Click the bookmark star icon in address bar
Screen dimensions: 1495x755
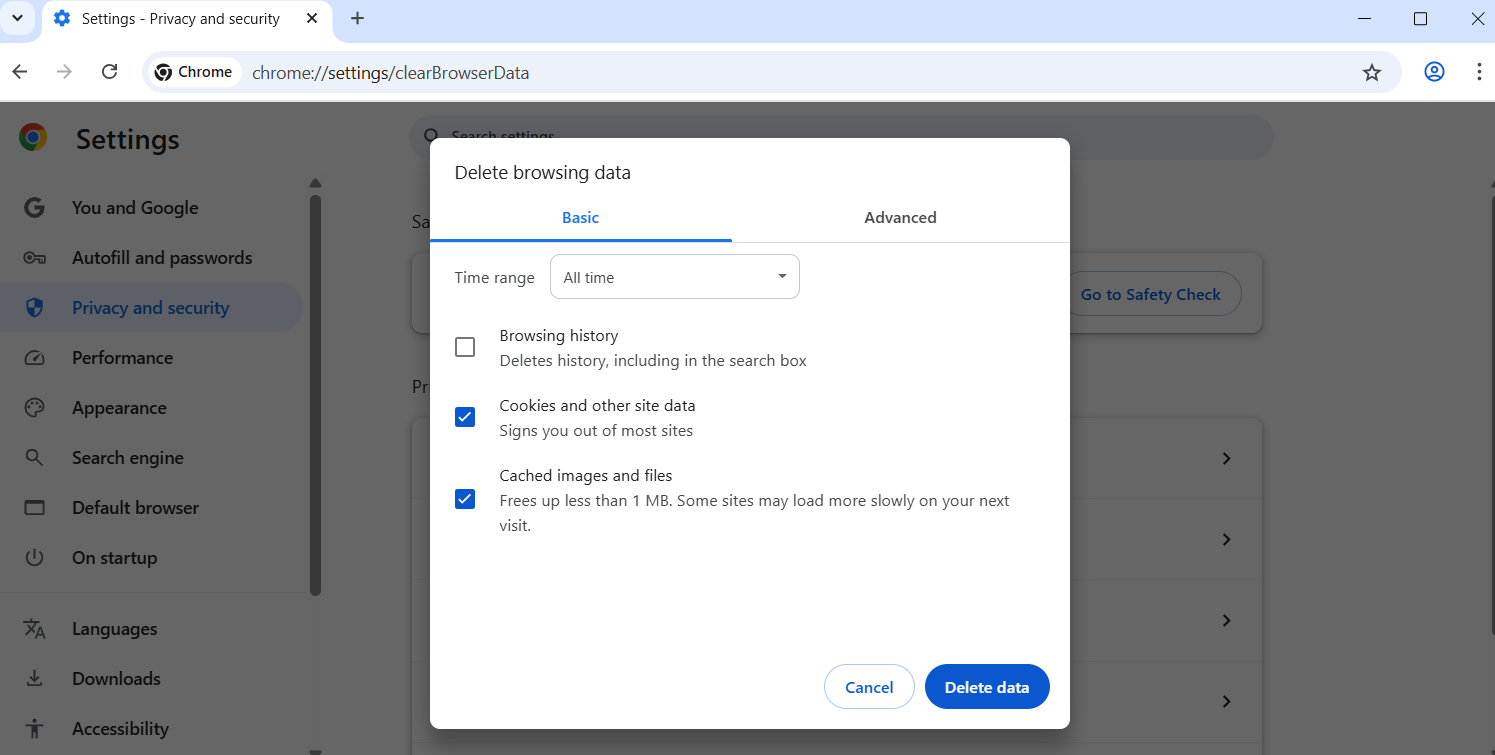pos(1371,72)
